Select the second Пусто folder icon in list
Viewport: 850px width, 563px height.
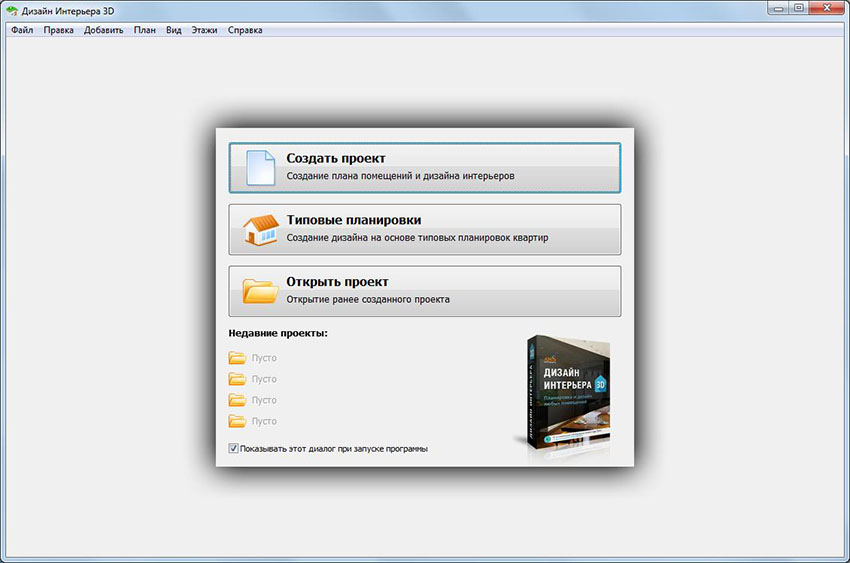pyautogui.click(x=237, y=379)
